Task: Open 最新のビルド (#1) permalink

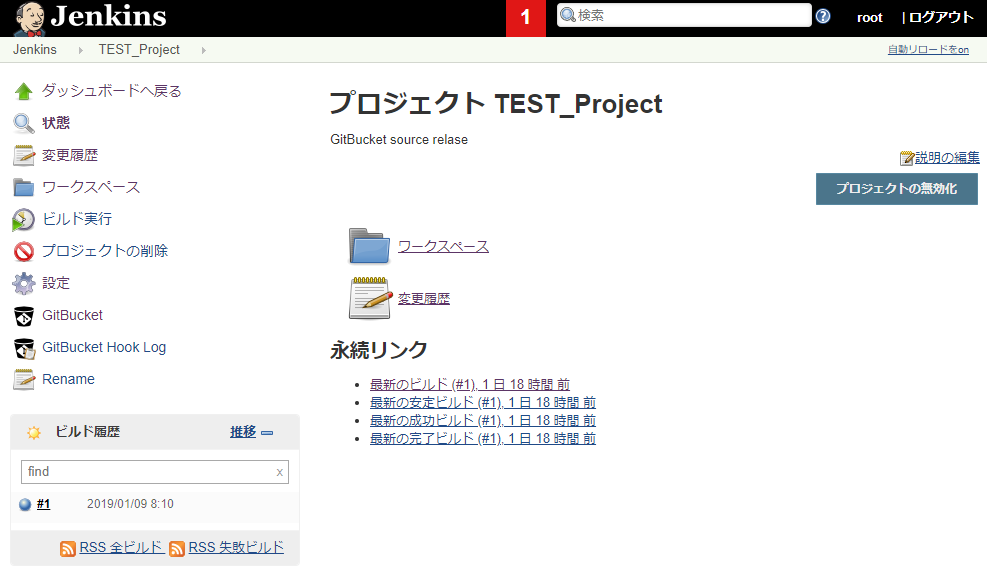Action: (470, 384)
